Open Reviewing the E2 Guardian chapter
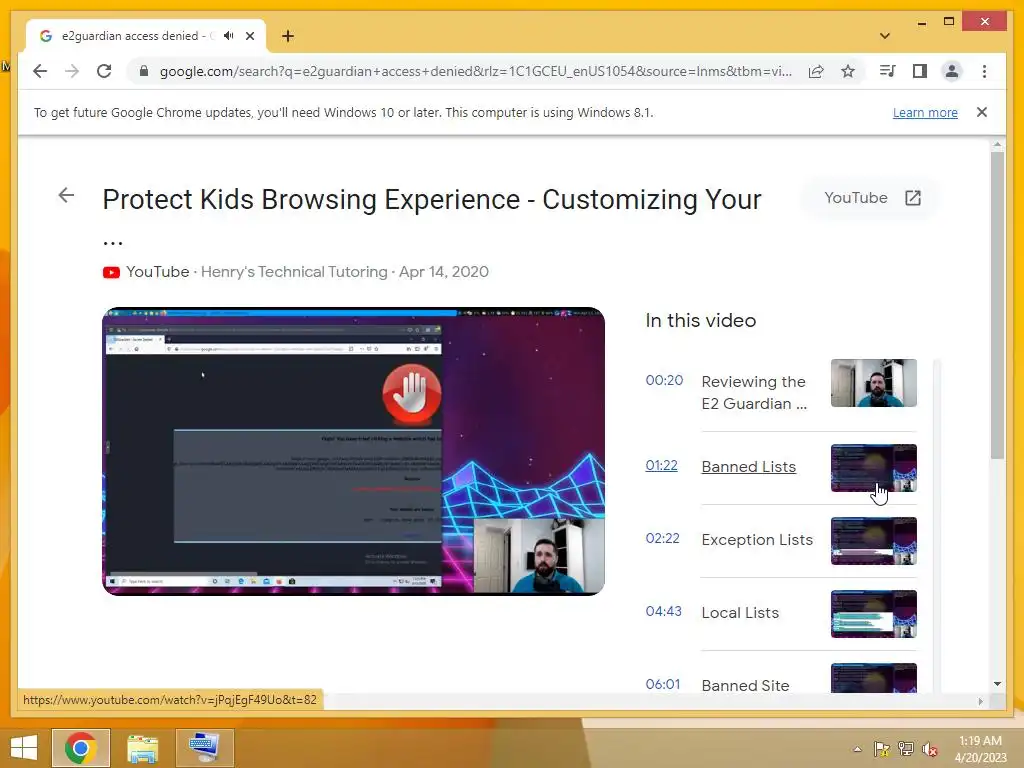 tap(754, 392)
